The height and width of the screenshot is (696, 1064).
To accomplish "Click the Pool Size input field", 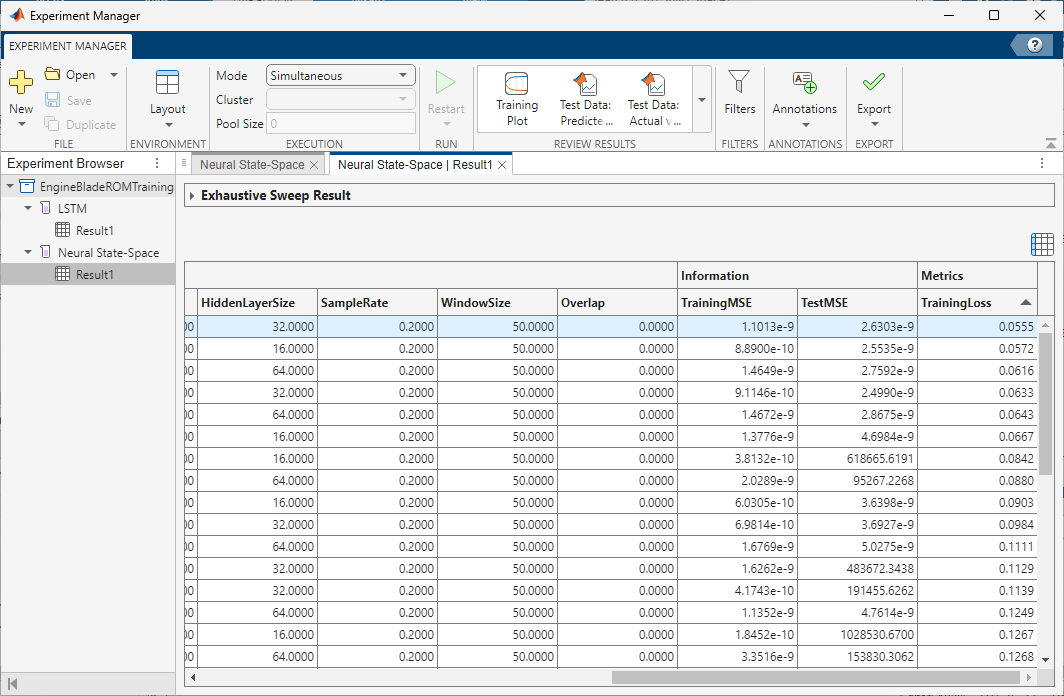I will tap(340, 123).
